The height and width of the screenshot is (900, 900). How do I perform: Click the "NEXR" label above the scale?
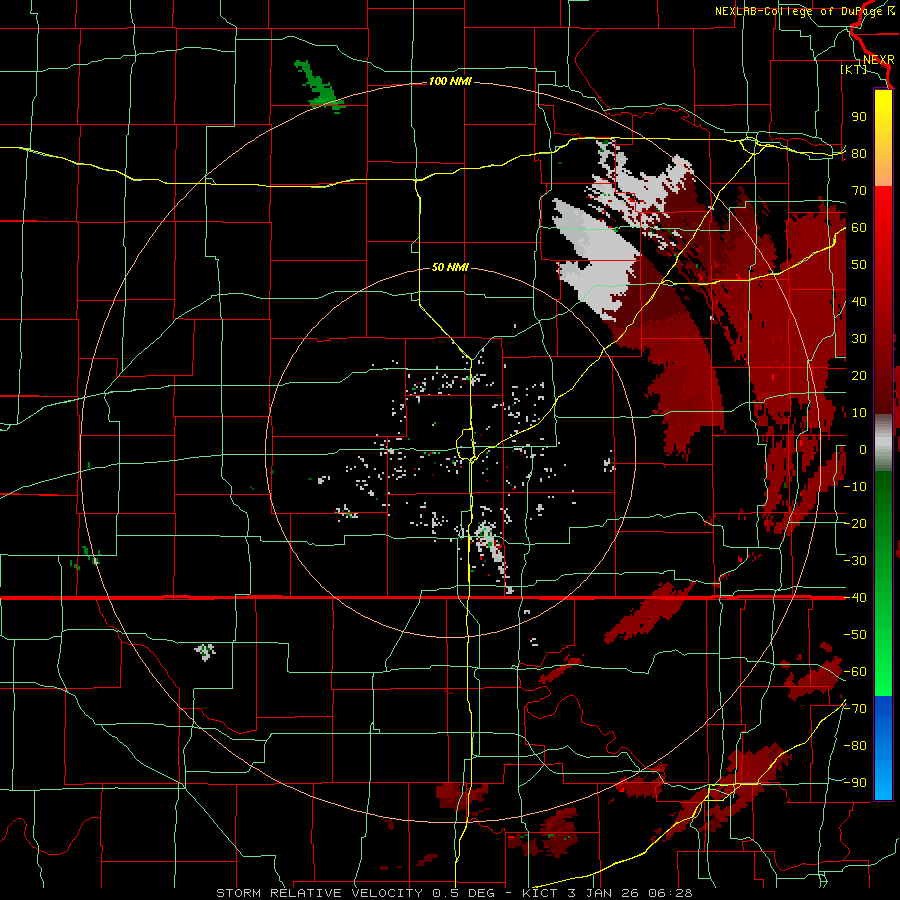tap(879, 60)
